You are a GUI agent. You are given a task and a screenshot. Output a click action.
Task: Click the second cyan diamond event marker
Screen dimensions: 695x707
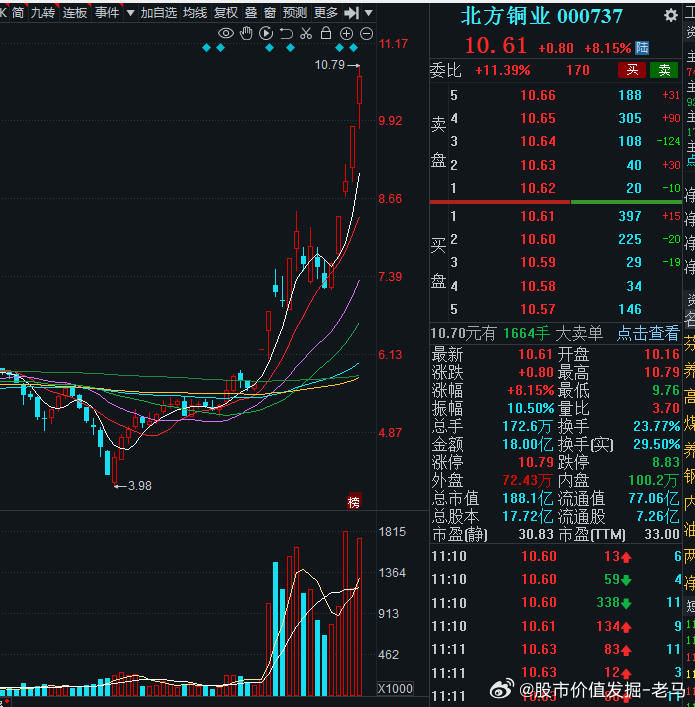point(221,48)
